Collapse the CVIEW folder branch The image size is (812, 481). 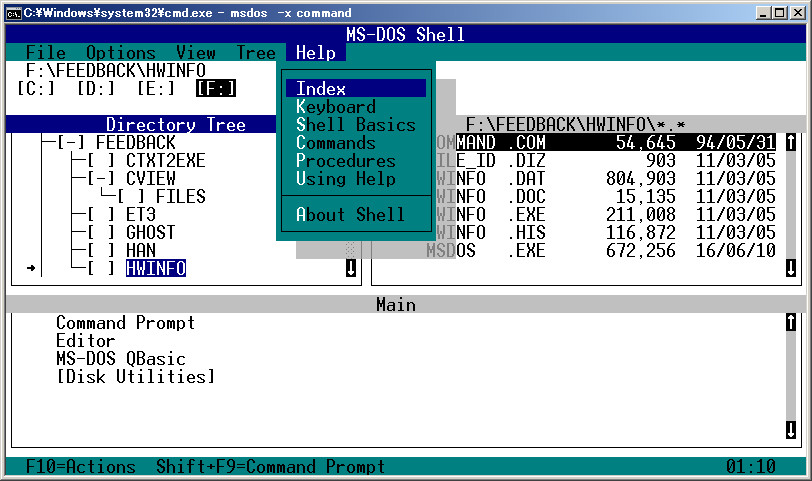(x=100, y=179)
